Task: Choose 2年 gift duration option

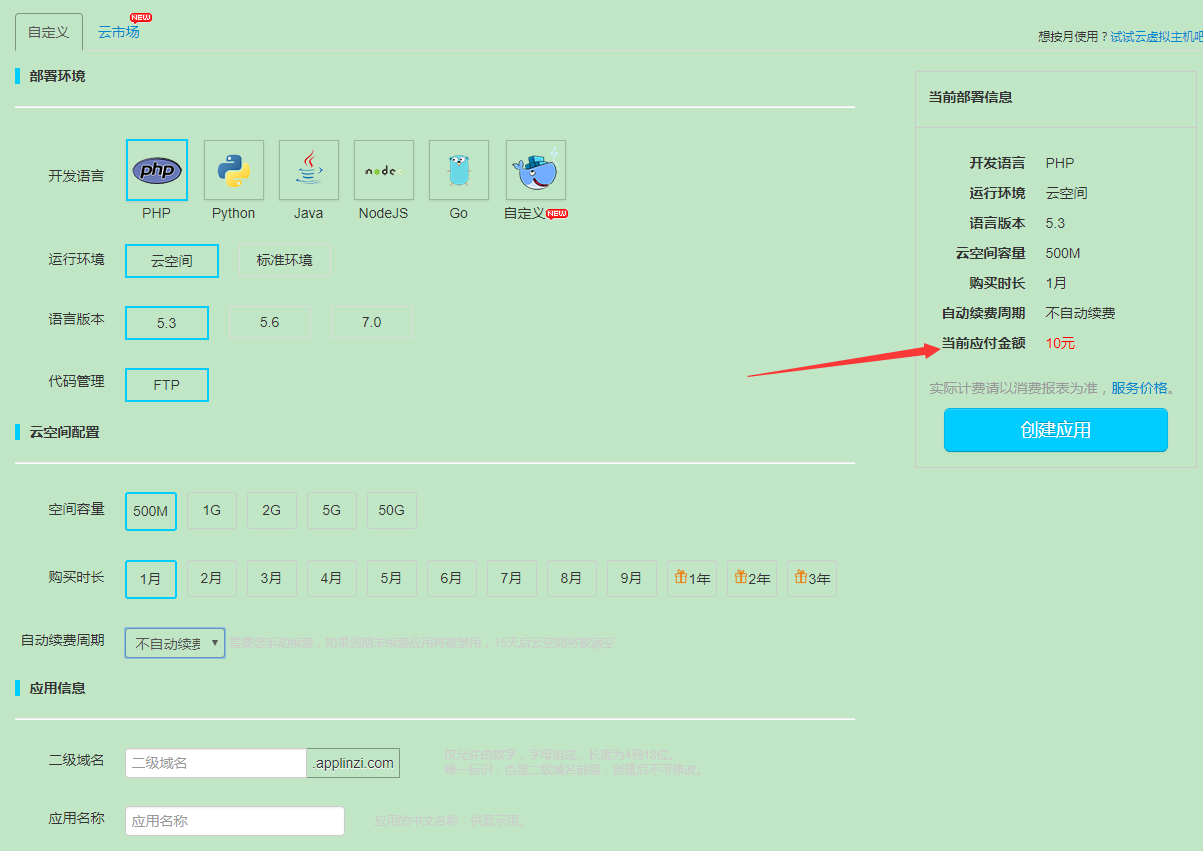Action: (x=752, y=578)
